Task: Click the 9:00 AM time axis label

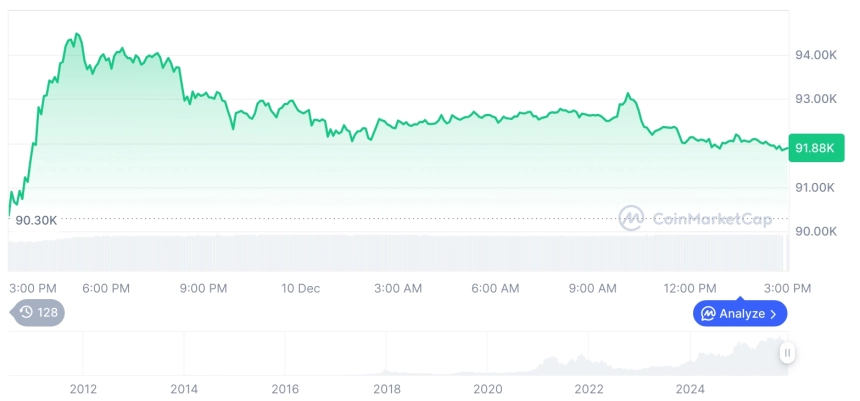Action: point(593,288)
